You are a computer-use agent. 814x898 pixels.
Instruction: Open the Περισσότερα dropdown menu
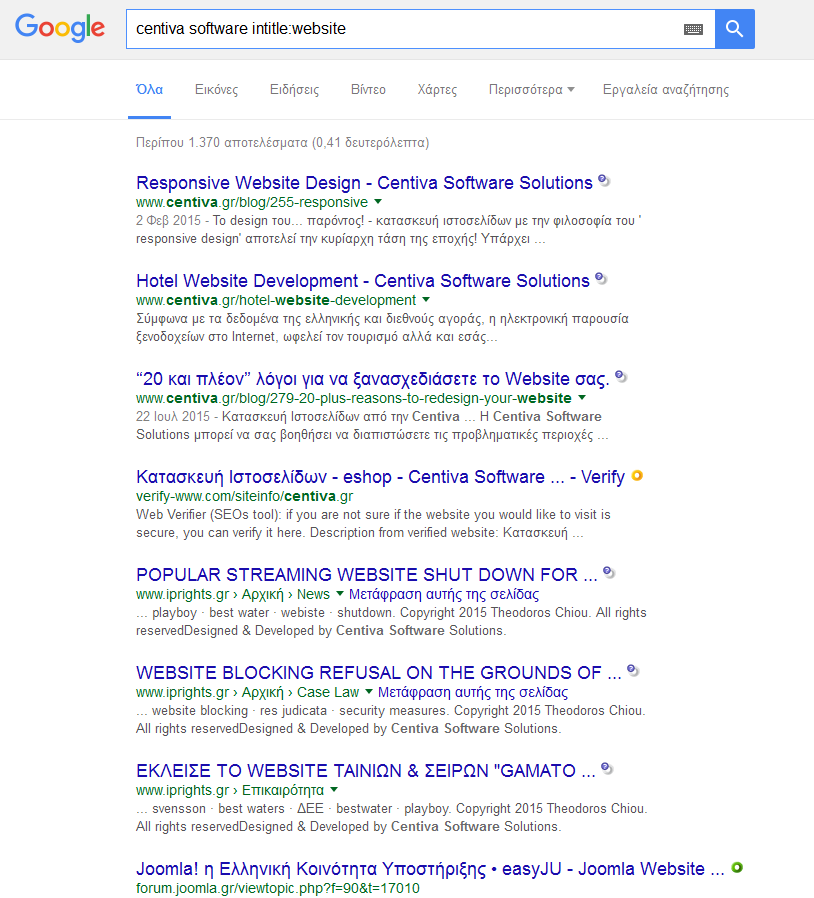531,90
